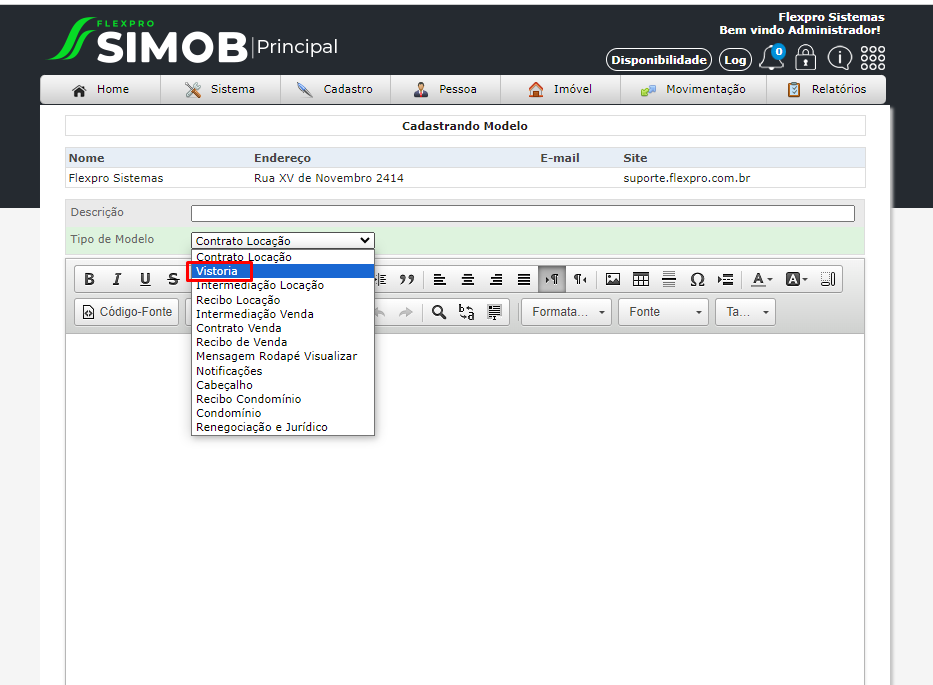Click the padlock icon in header
Image resolution: width=933 pixels, height=685 pixels.
(806, 58)
